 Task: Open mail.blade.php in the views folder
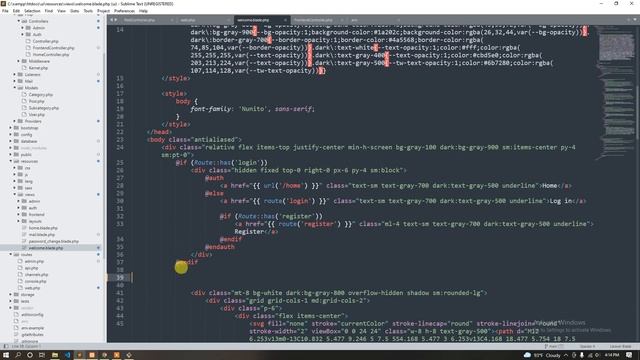tap(42, 234)
